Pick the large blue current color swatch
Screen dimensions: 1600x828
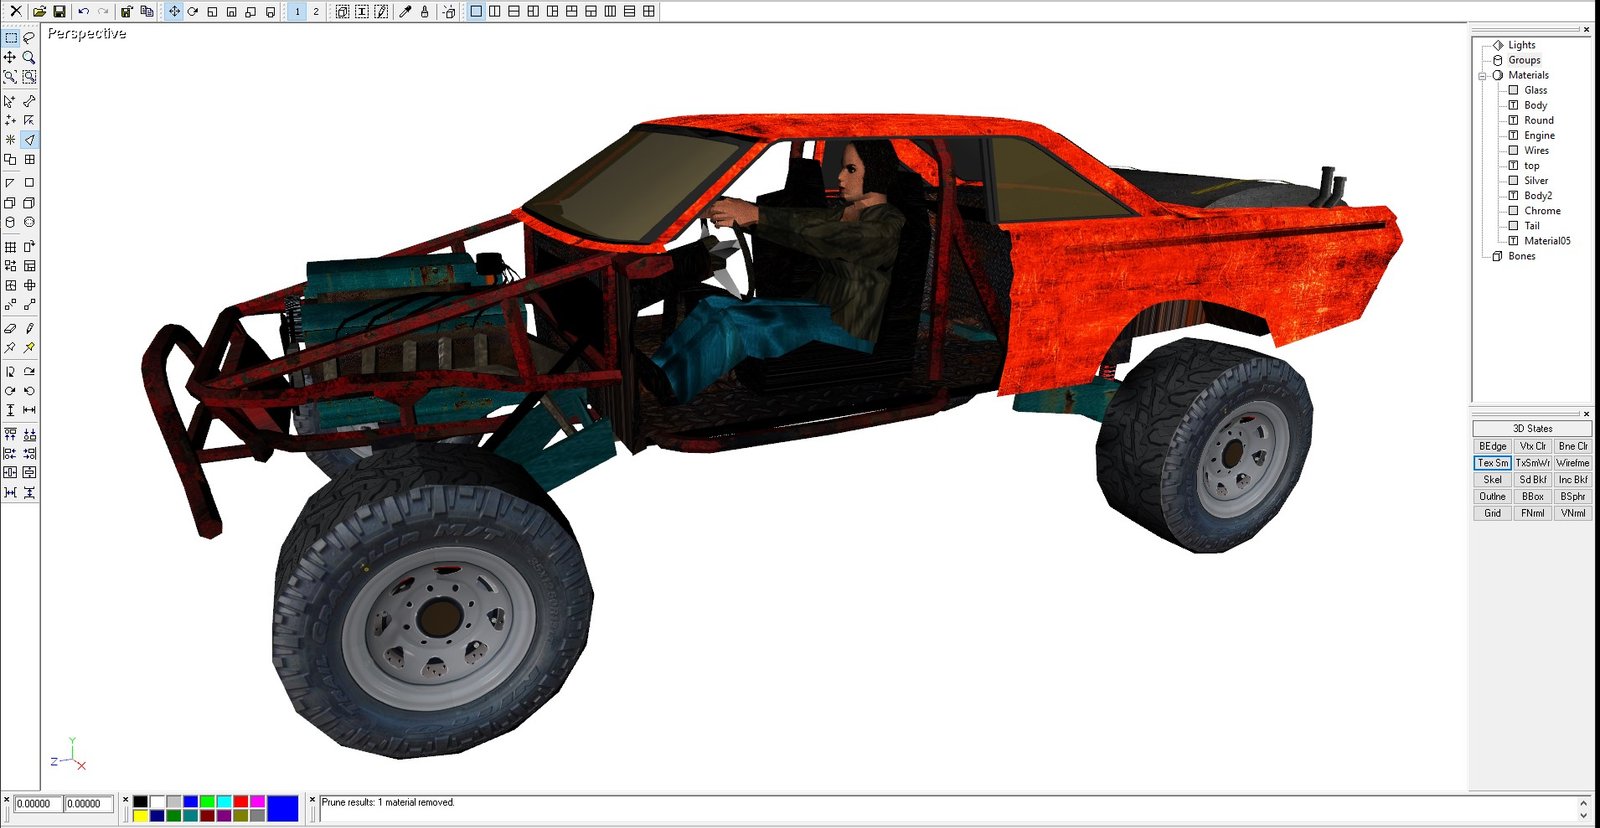[282, 808]
